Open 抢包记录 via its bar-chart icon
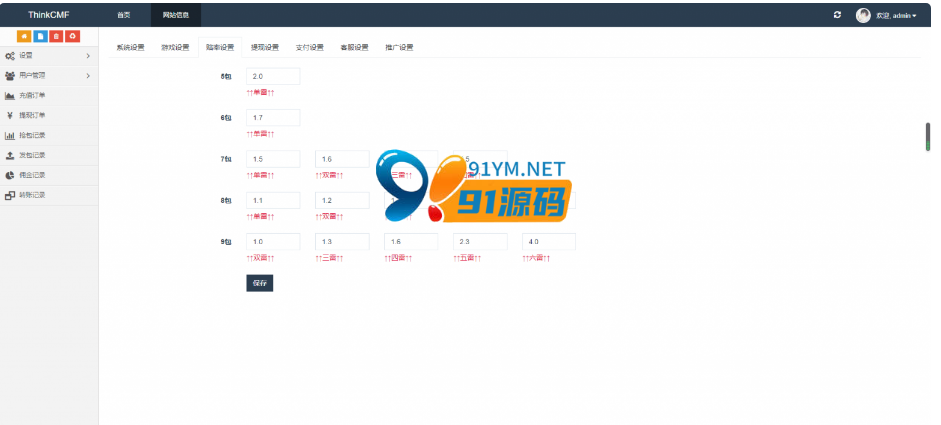 (x=10, y=136)
